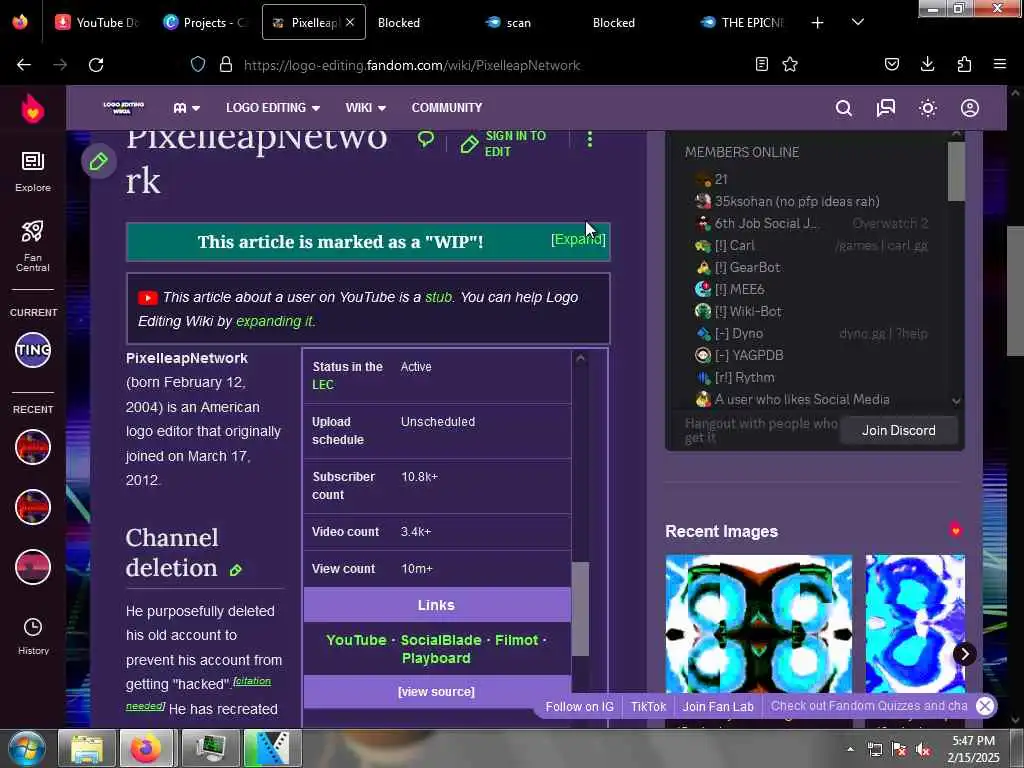Open the Fandom wiki navigation book dropdown
The height and width of the screenshot is (768, 1024).
(x=186, y=108)
